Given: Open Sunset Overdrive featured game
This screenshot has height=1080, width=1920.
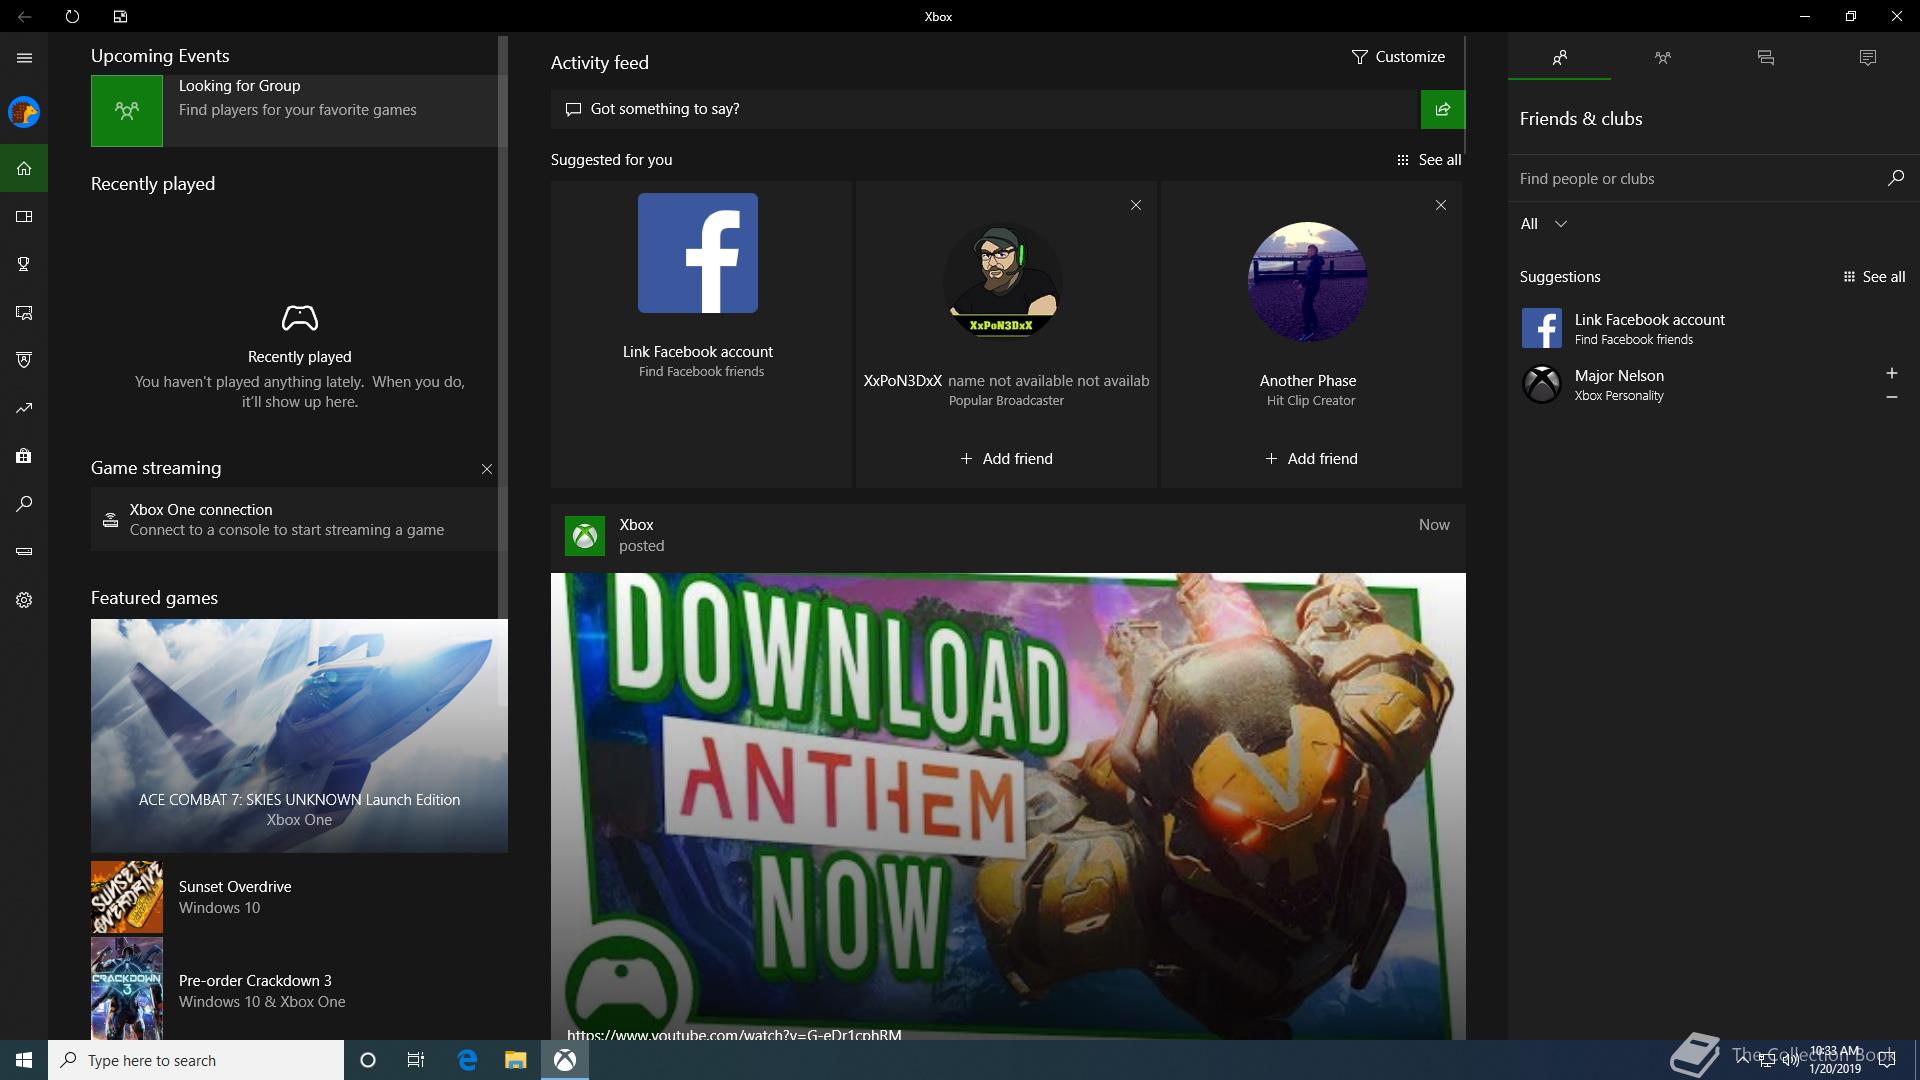Looking at the screenshot, I should tap(299, 897).
